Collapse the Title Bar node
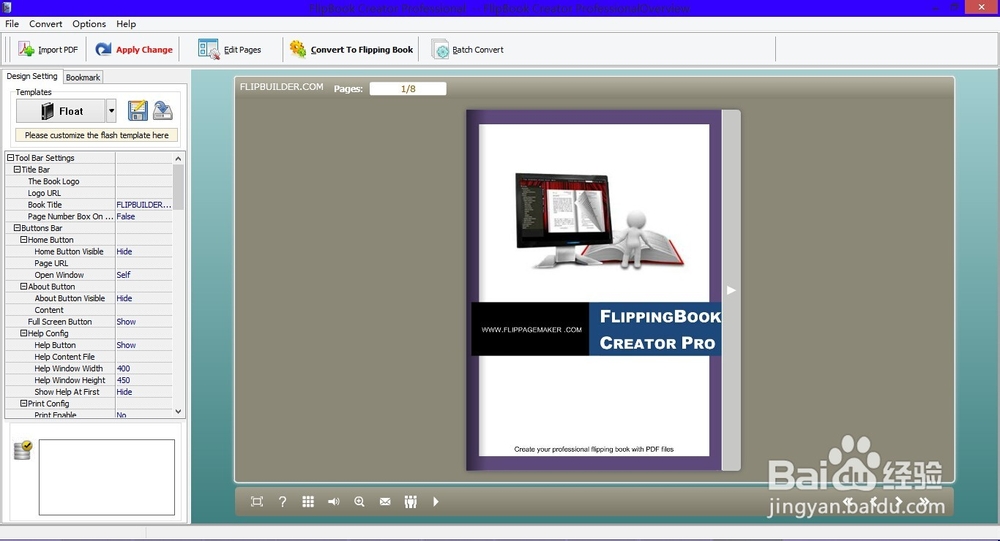Viewport: 1000px width, 541px height. [17, 170]
